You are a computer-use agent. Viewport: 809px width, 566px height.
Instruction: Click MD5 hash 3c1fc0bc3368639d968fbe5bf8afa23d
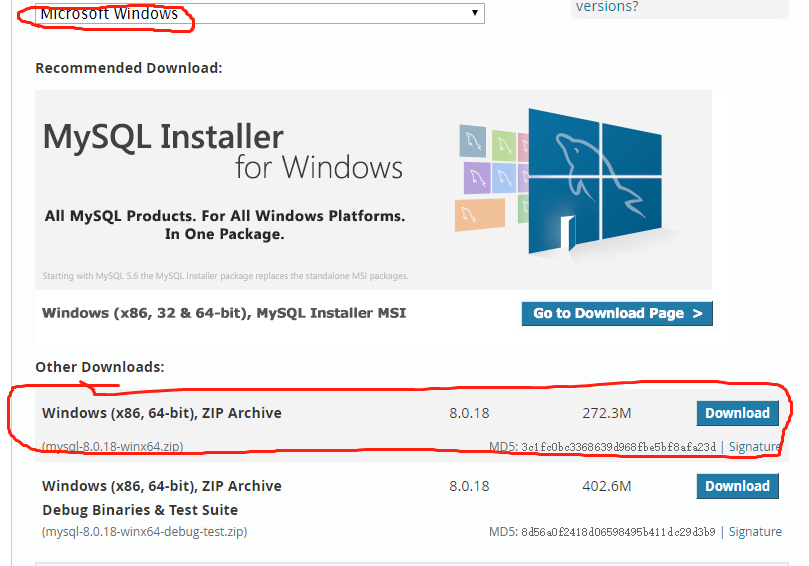coord(618,447)
